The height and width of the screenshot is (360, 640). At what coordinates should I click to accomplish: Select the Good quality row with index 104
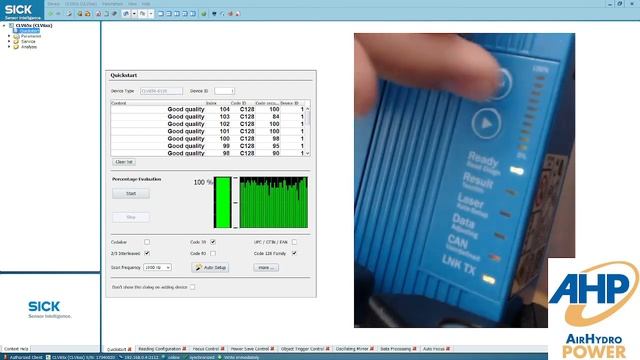tap(208, 109)
